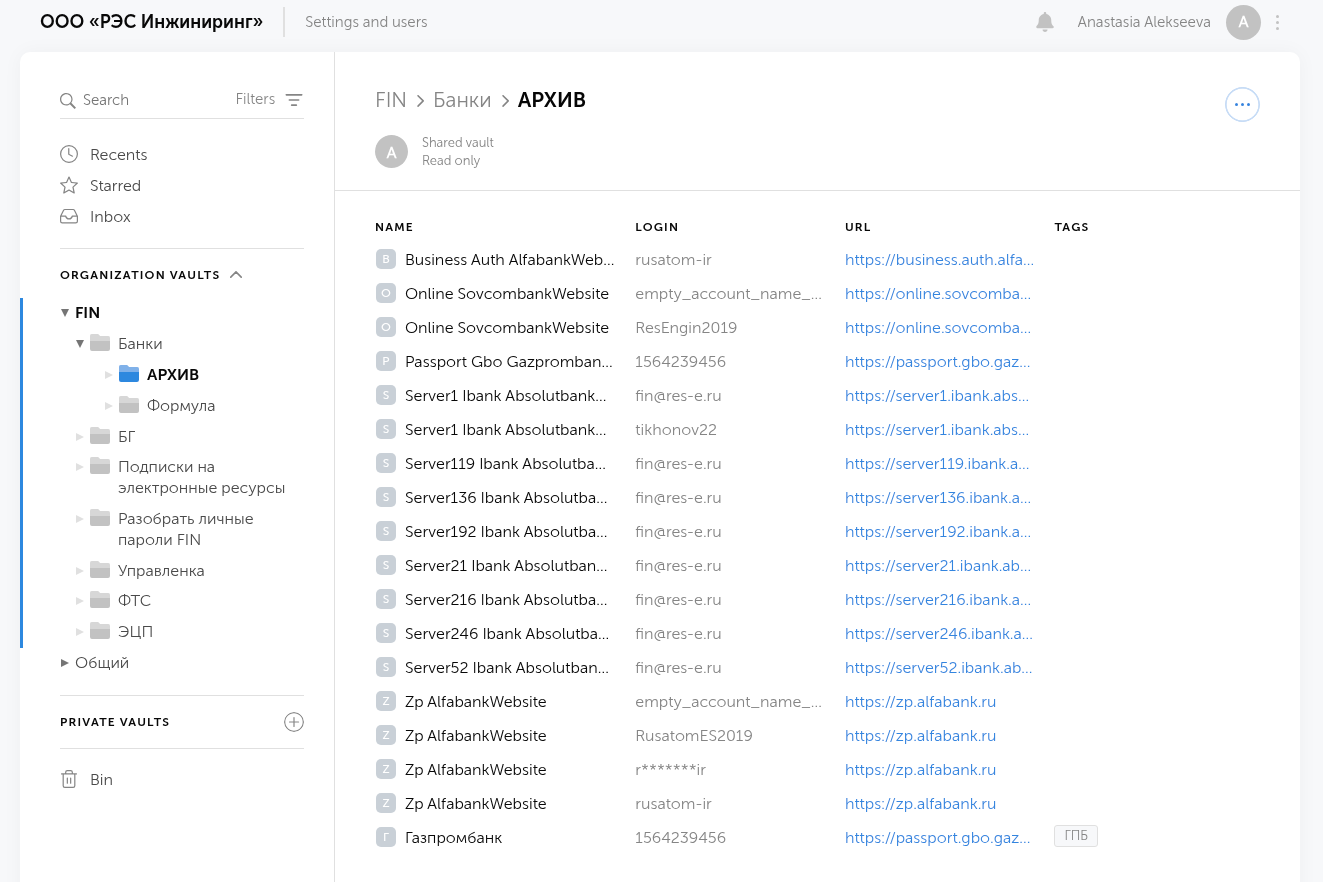The height and width of the screenshot is (882, 1323).
Task: Expand the Формула folder
Action: [109, 406]
